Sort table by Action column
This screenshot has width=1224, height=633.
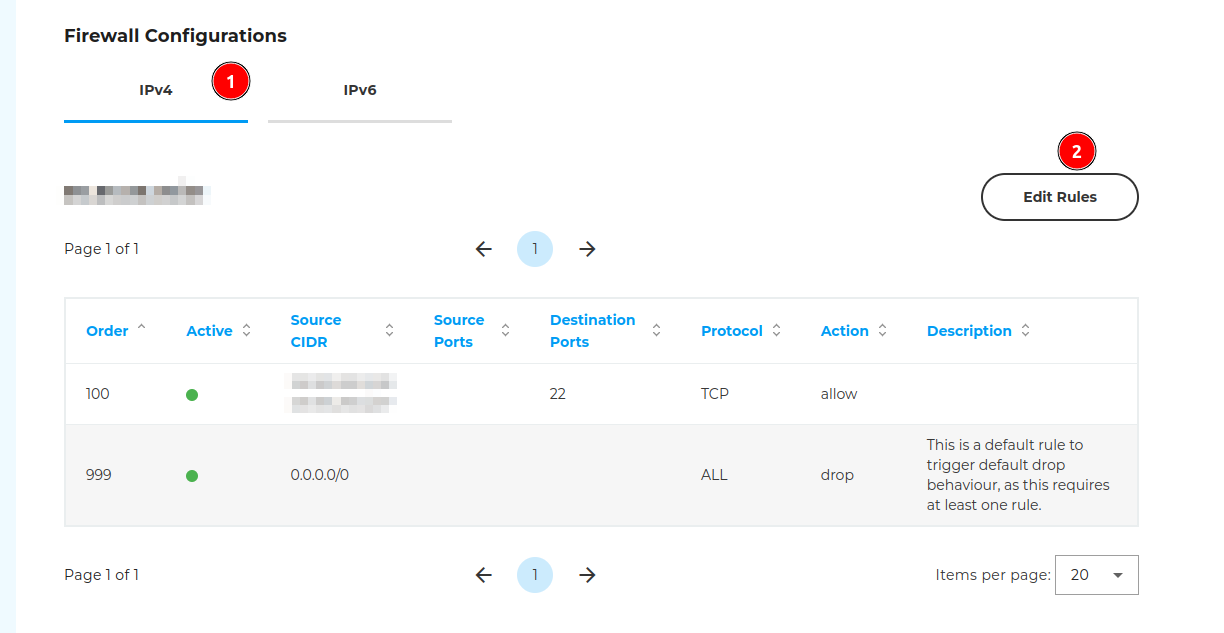click(x=854, y=331)
